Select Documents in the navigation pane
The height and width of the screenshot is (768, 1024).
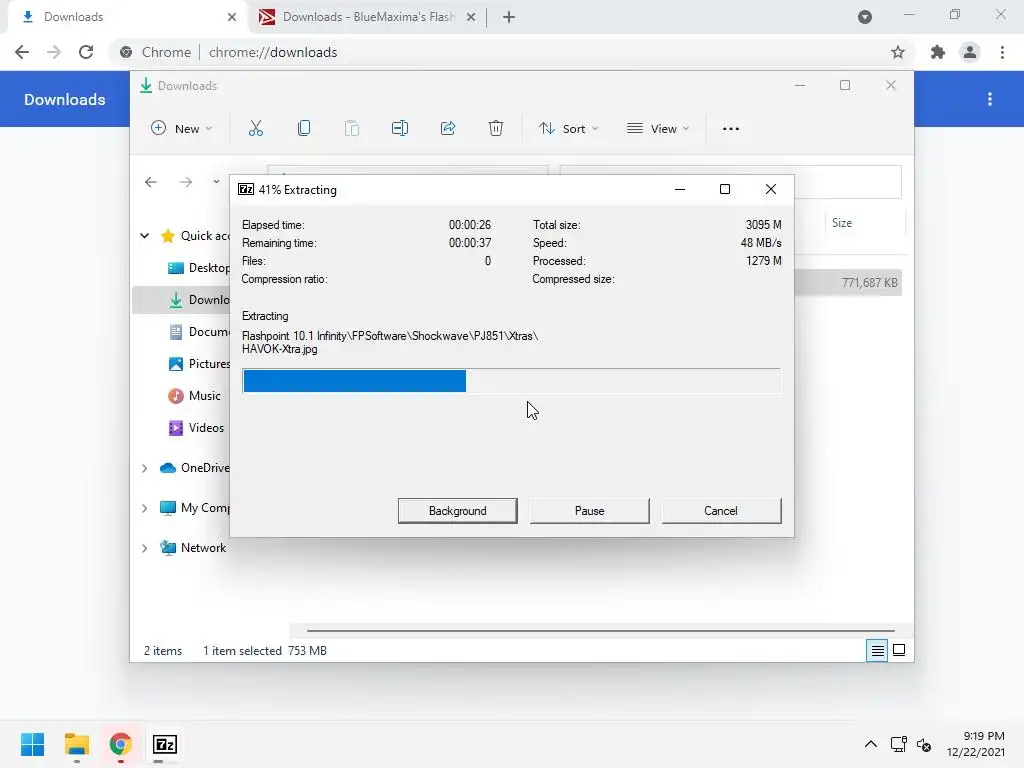pyautogui.click(x=199, y=332)
